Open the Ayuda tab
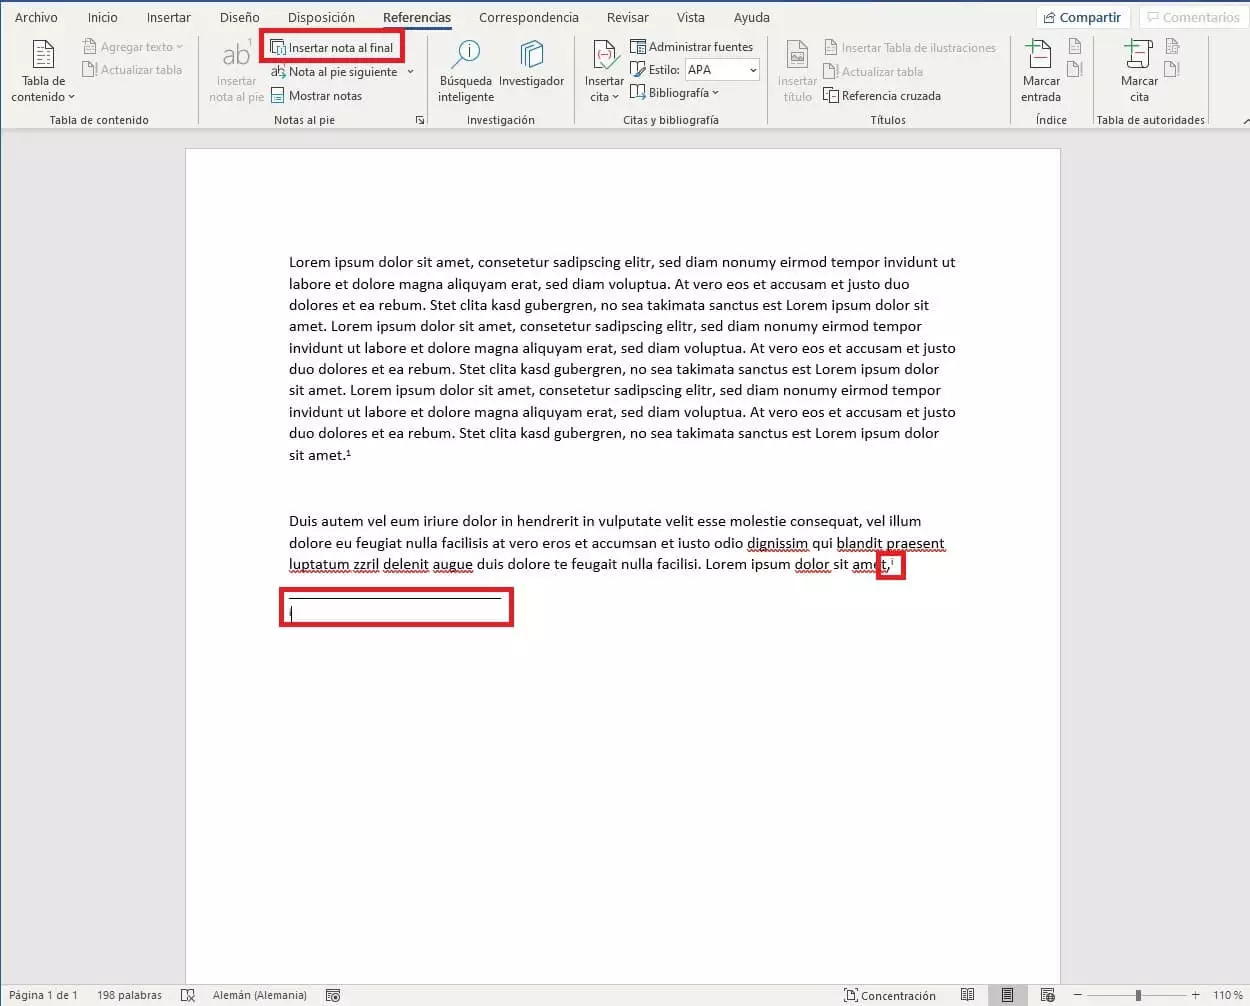Image resolution: width=1250 pixels, height=1006 pixels. [751, 17]
